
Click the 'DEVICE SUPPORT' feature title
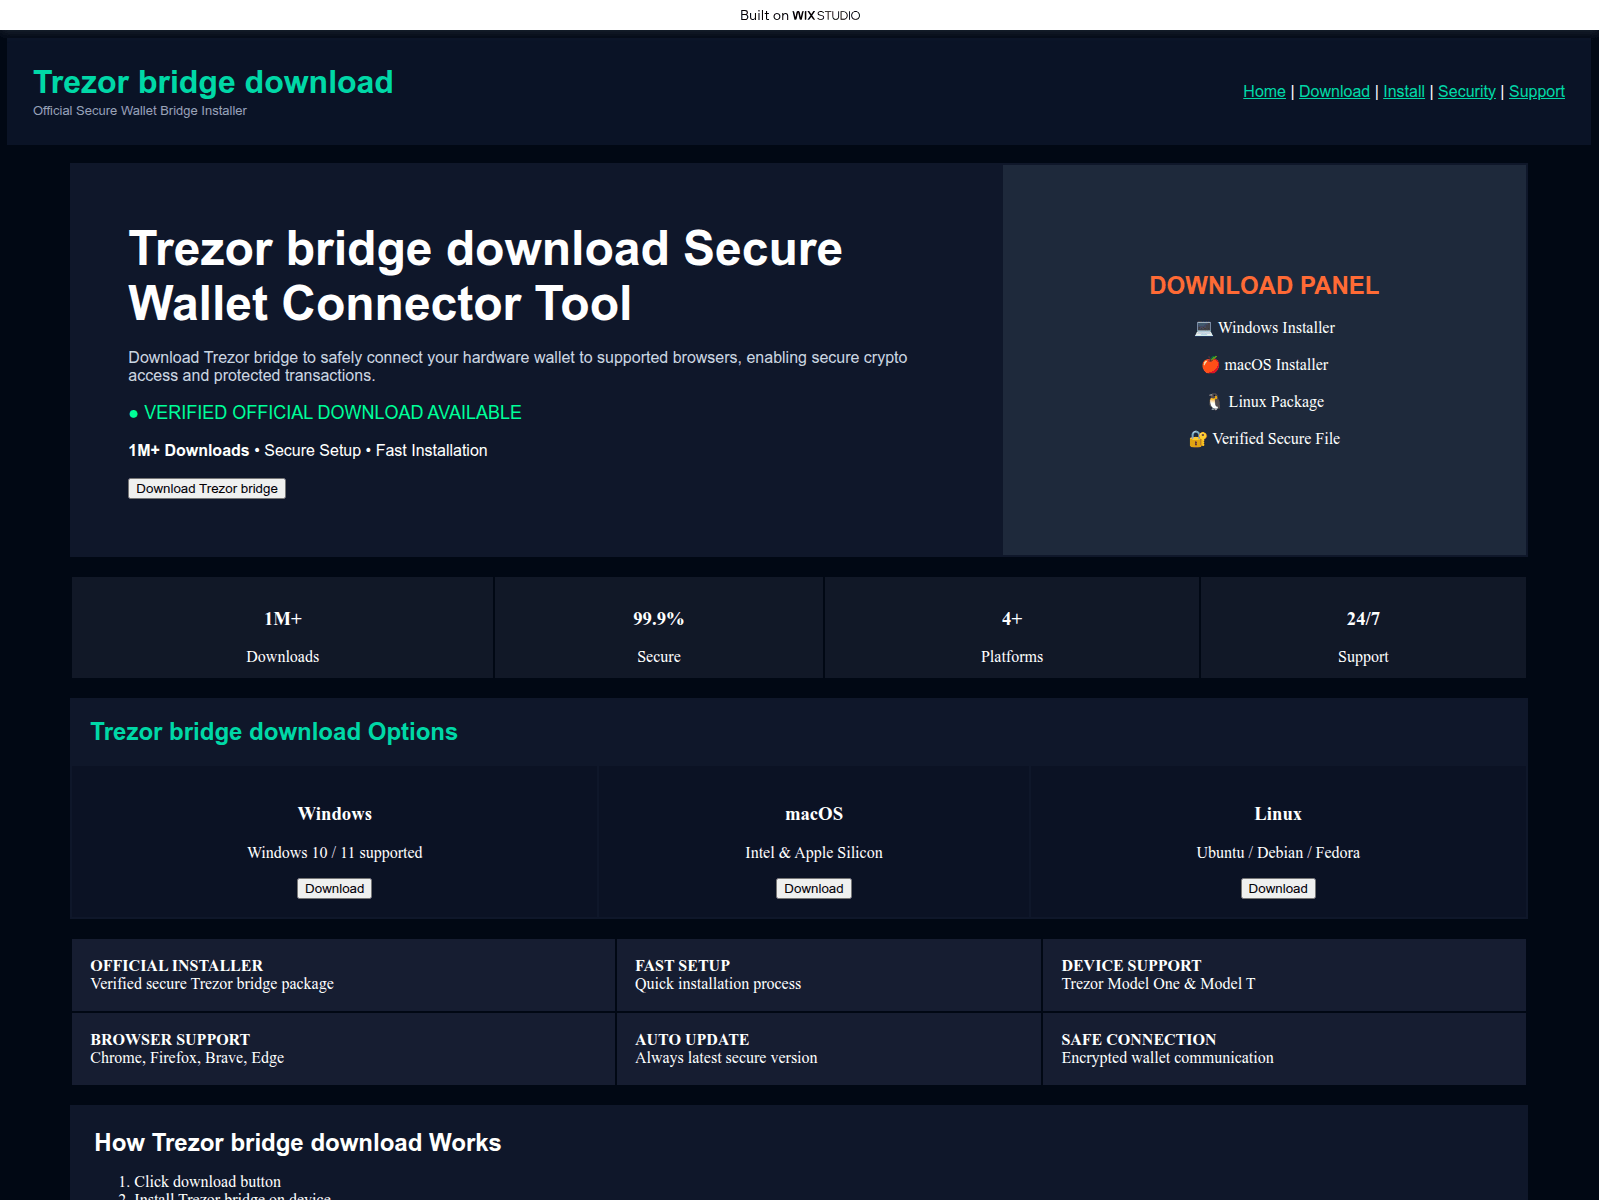pos(1131,966)
